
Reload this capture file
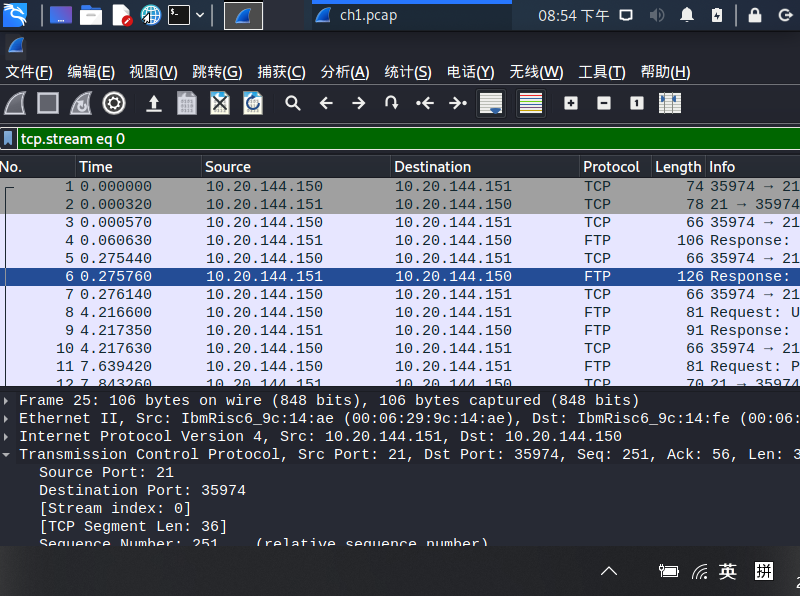[x=253, y=104]
